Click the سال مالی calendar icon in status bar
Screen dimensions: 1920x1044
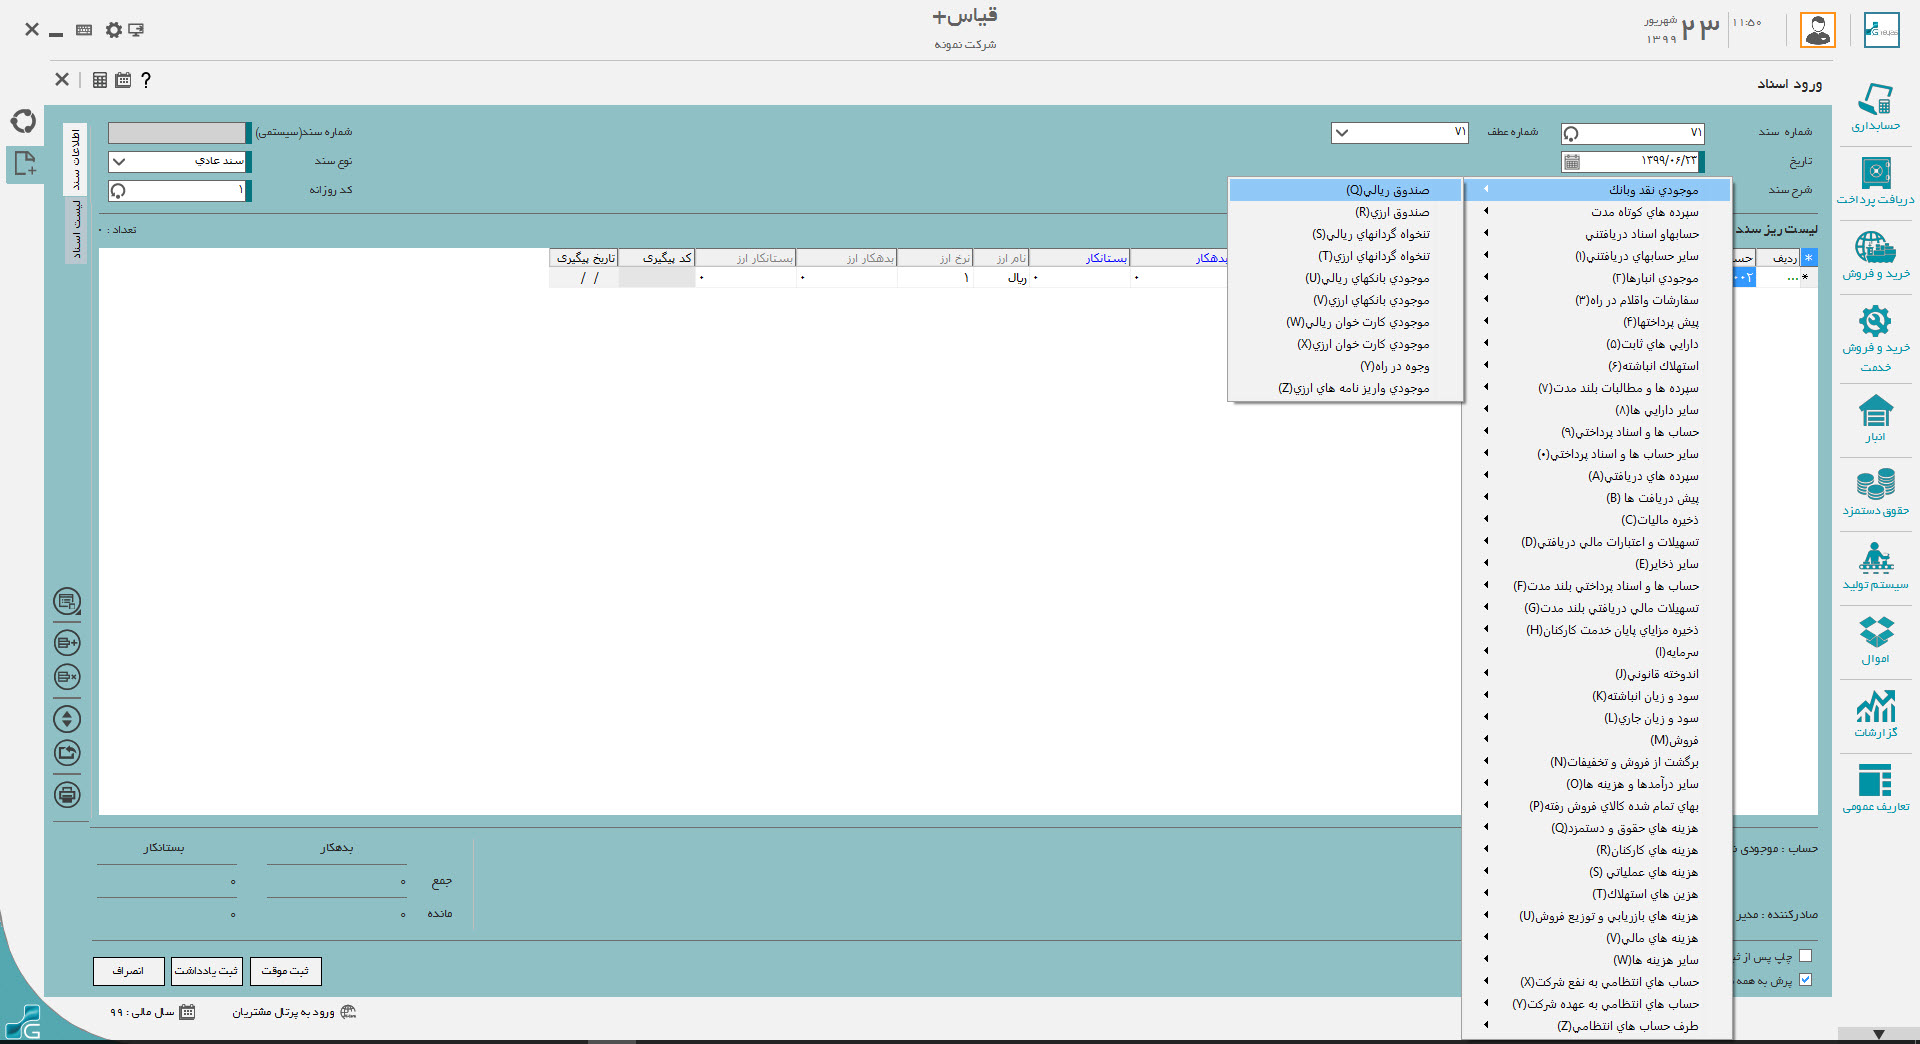tap(187, 1012)
